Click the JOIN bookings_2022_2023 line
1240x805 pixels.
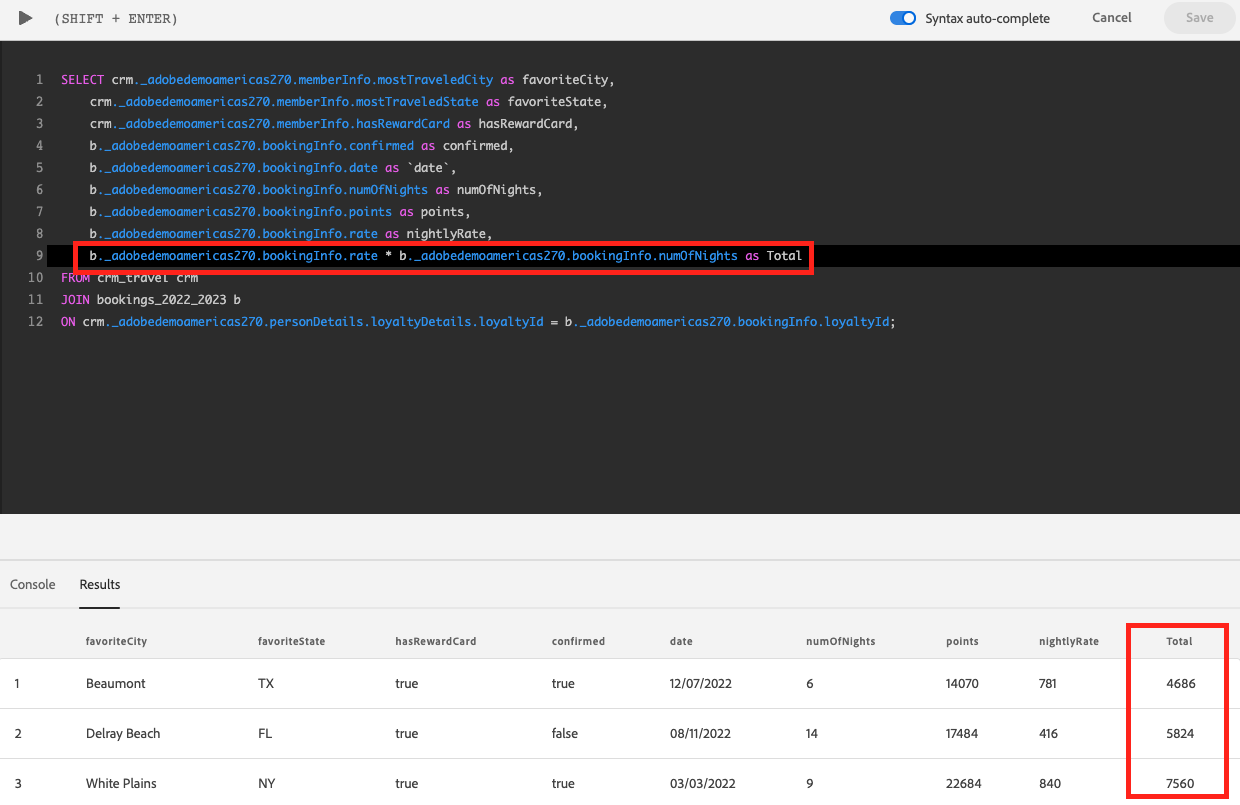pos(151,300)
